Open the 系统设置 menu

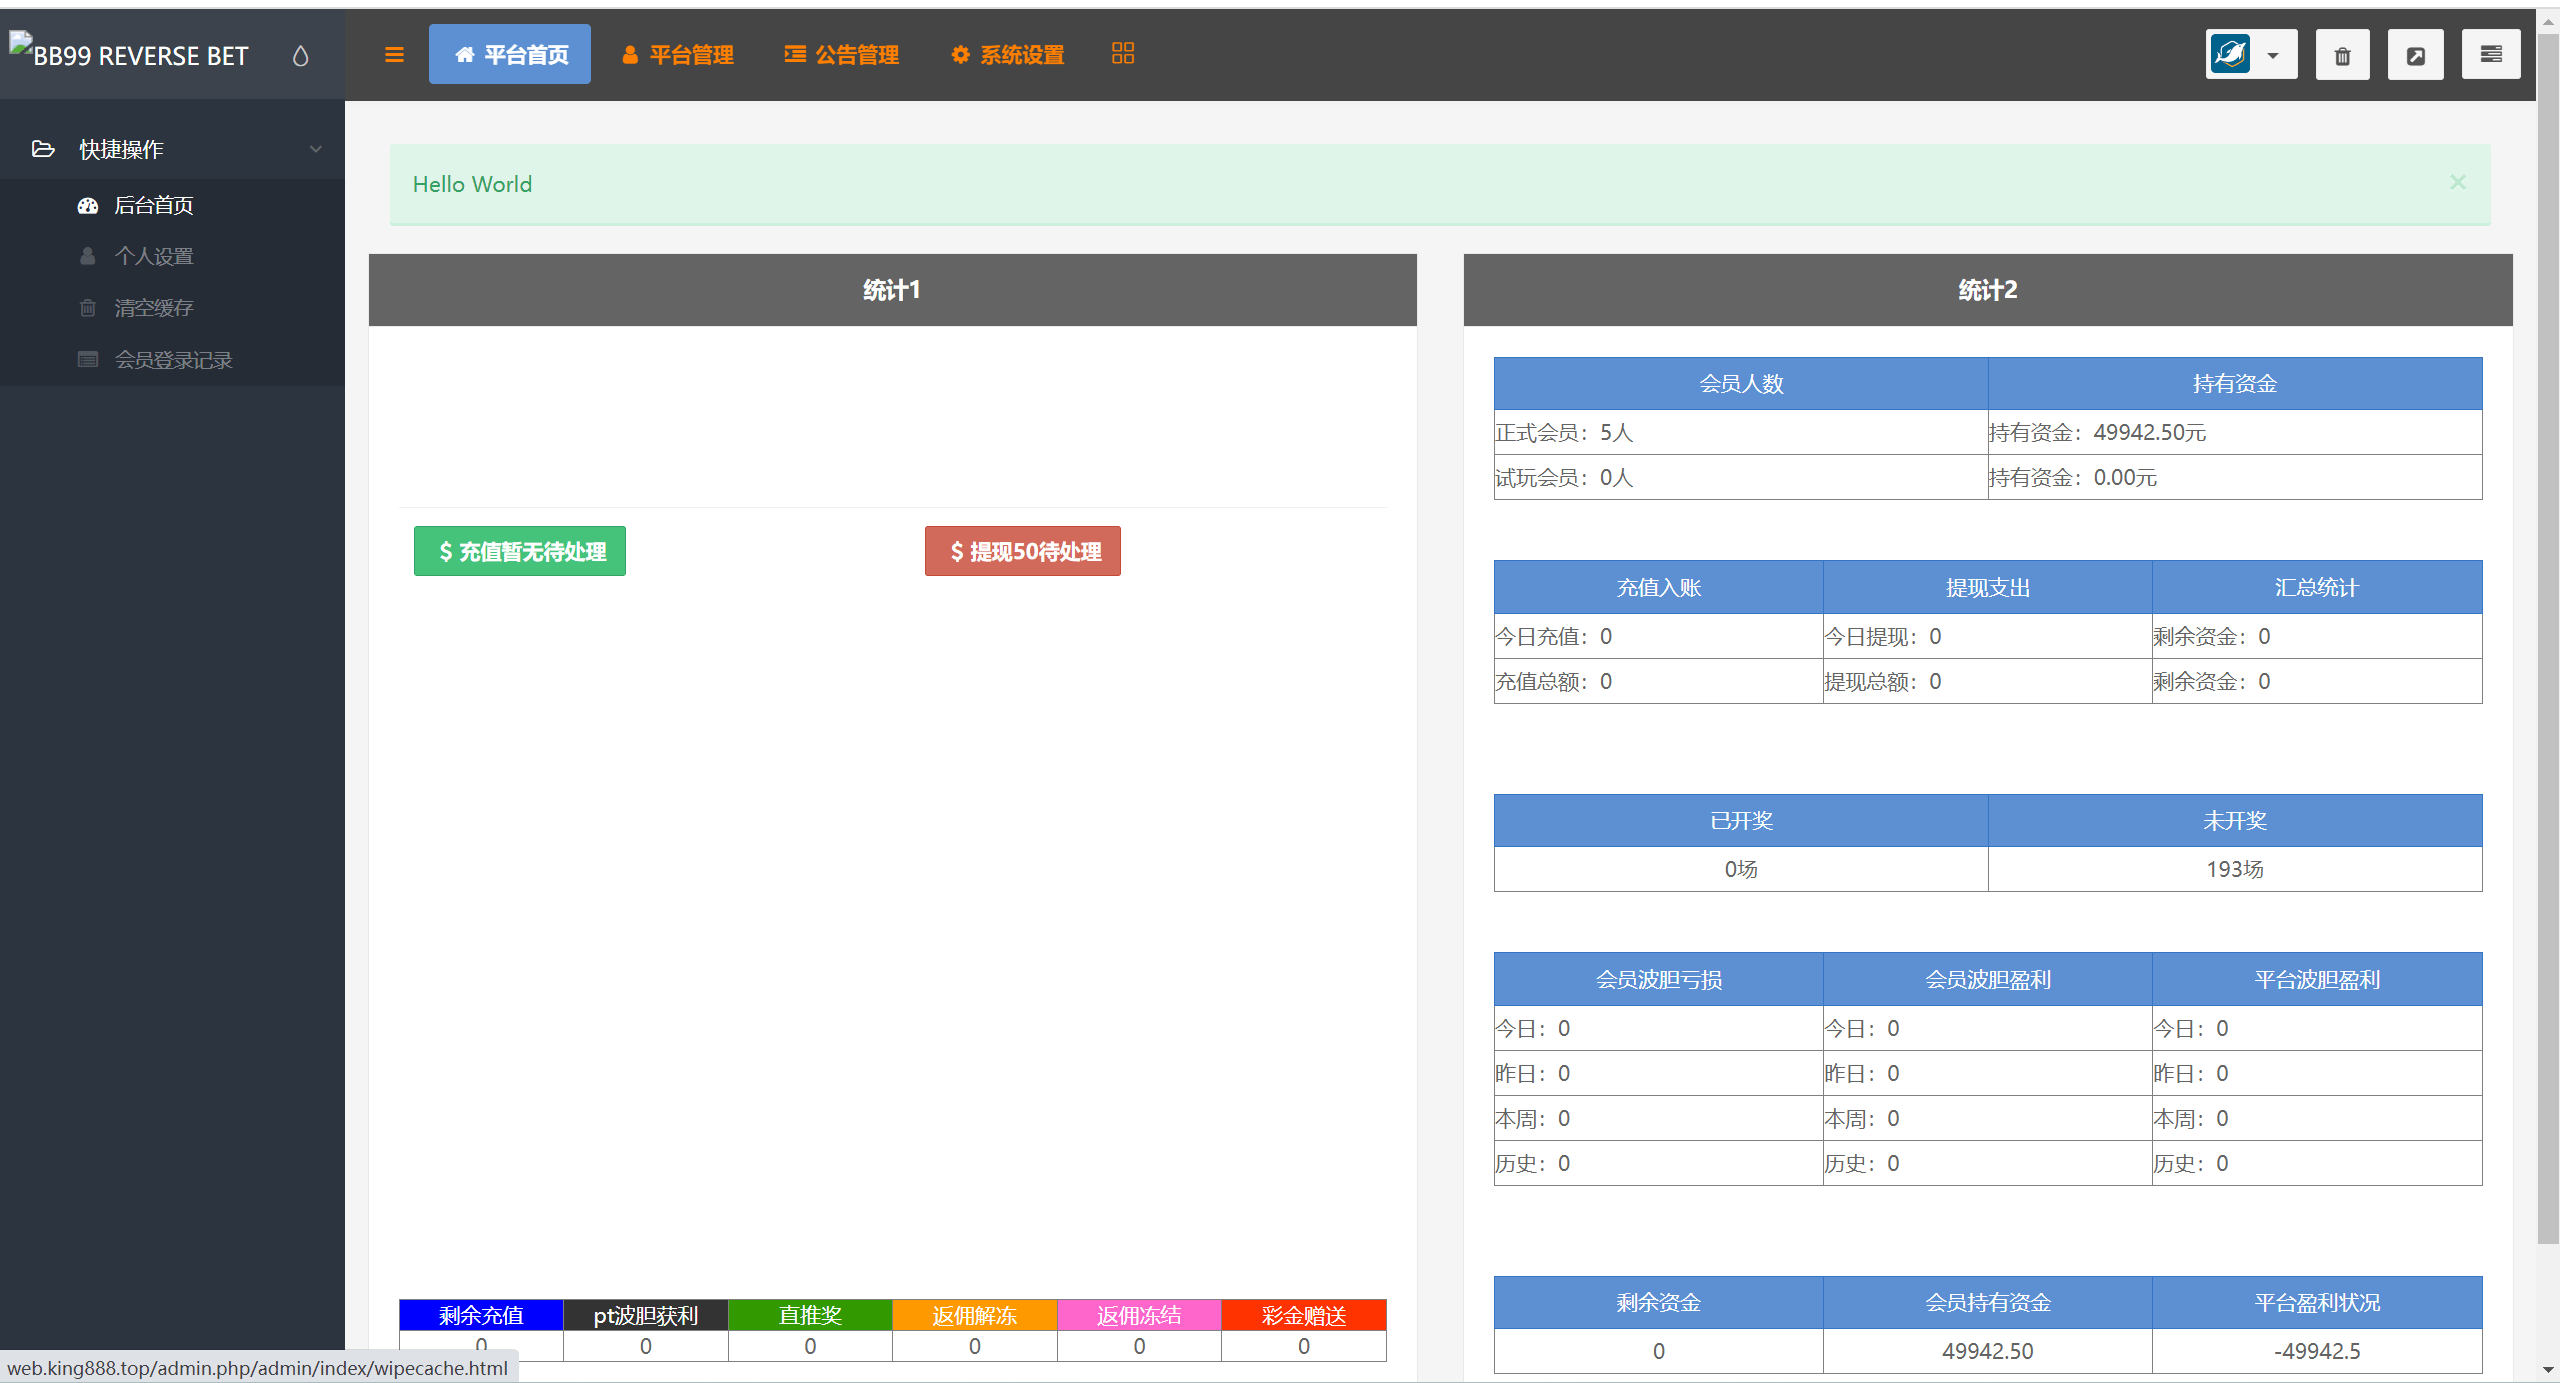1008,55
